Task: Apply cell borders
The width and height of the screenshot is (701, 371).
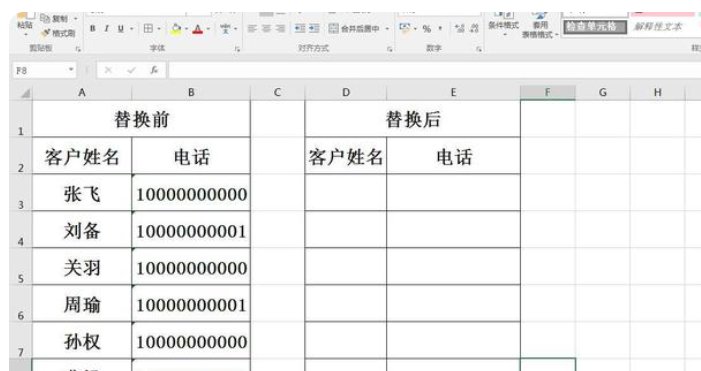Action: pyautogui.click(x=148, y=29)
